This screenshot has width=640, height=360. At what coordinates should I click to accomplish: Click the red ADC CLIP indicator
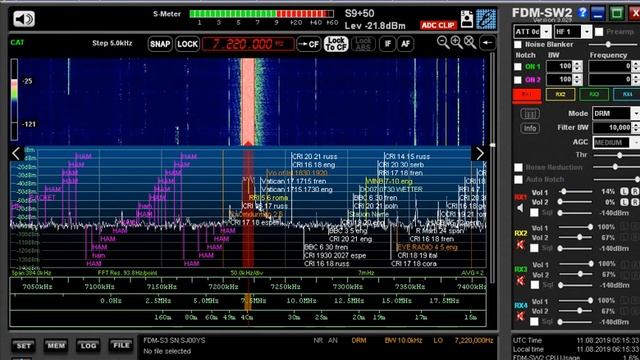tap(438, 25)
